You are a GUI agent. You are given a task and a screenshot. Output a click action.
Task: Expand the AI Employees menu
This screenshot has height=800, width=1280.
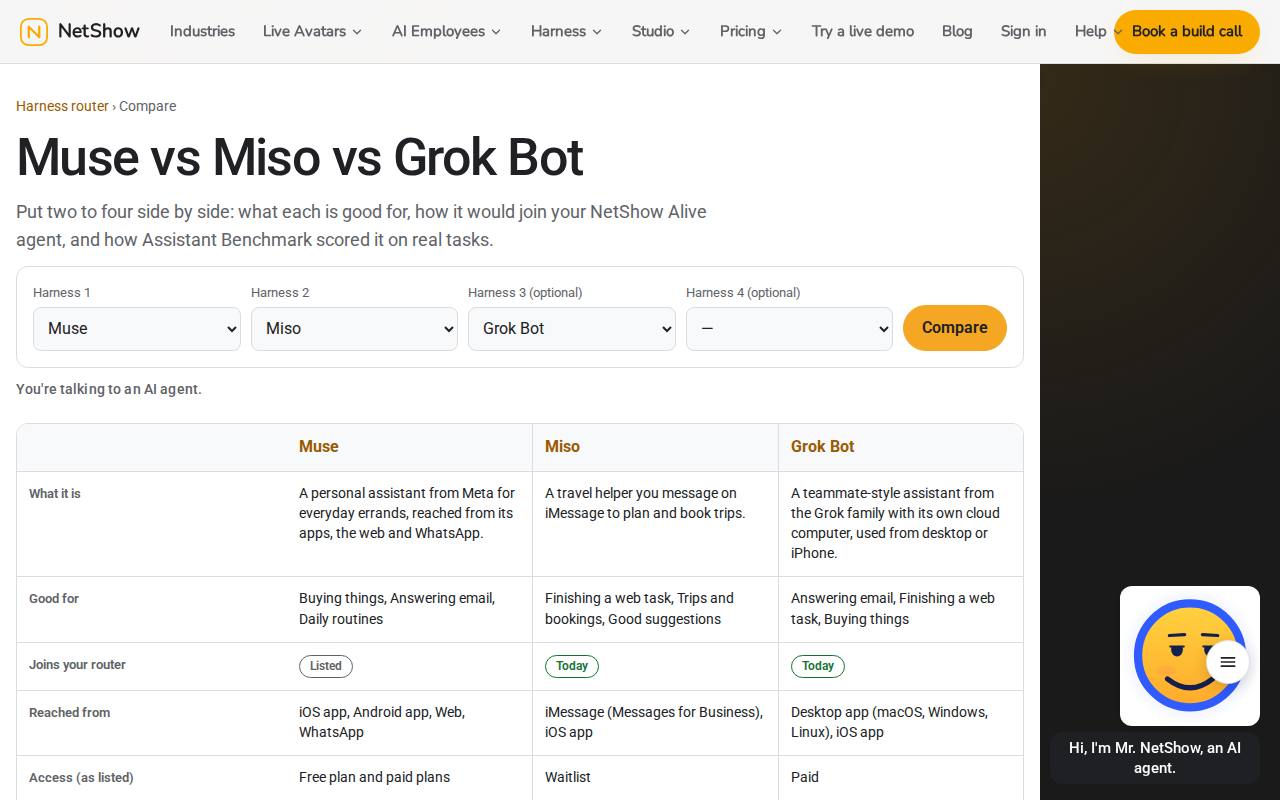pos(446,31)
